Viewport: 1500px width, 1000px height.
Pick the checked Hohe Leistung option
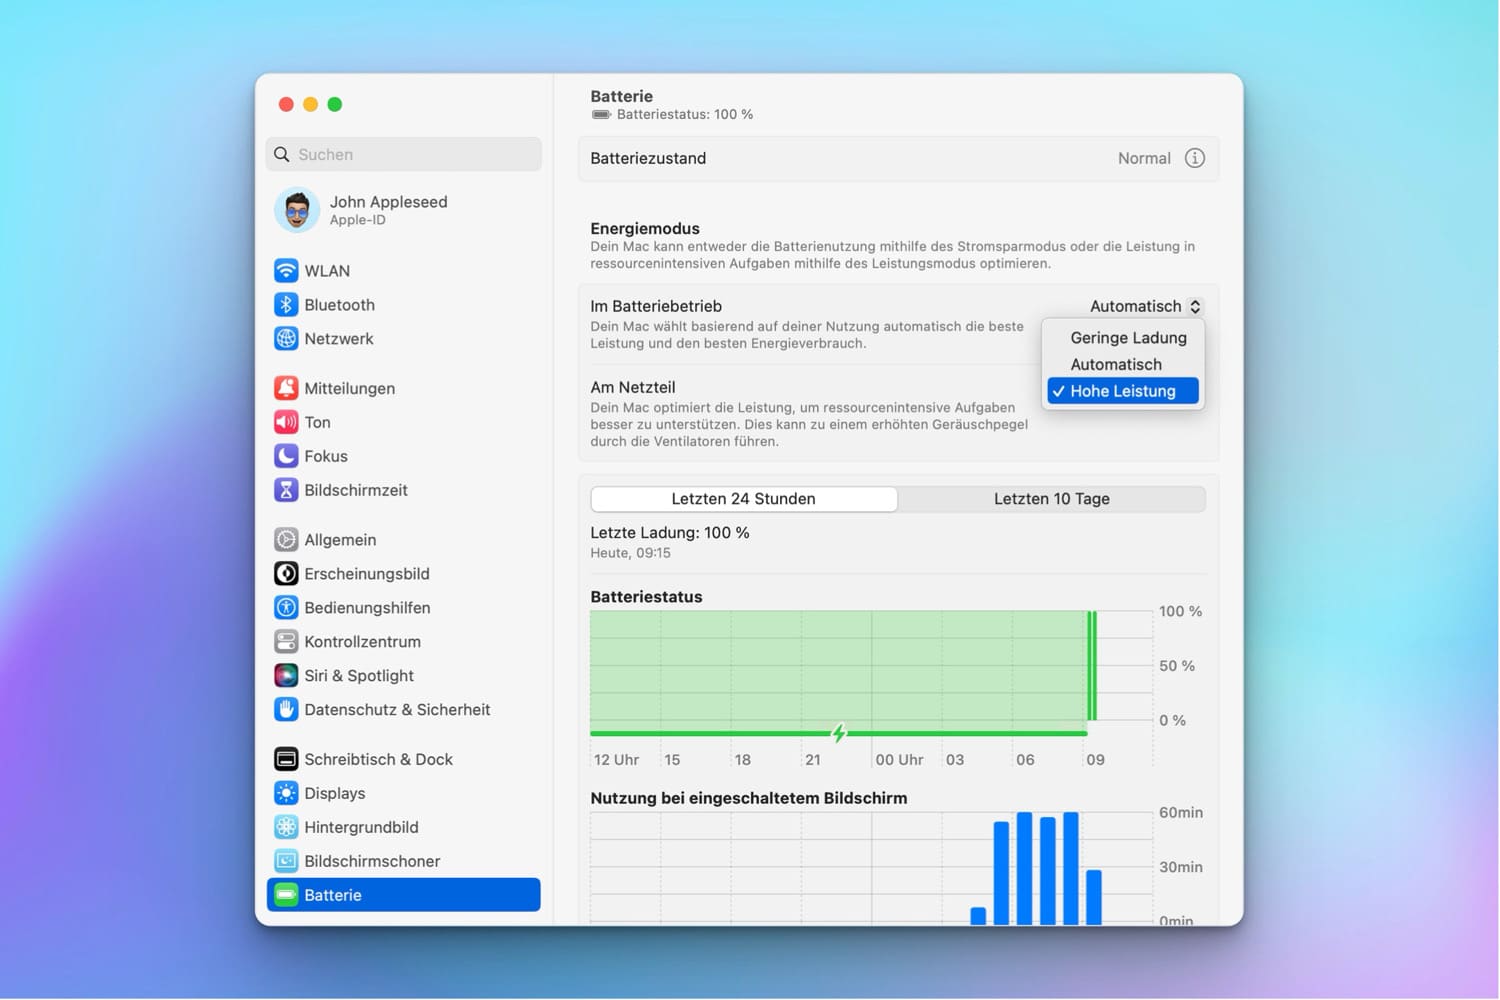pos(1122,391)
